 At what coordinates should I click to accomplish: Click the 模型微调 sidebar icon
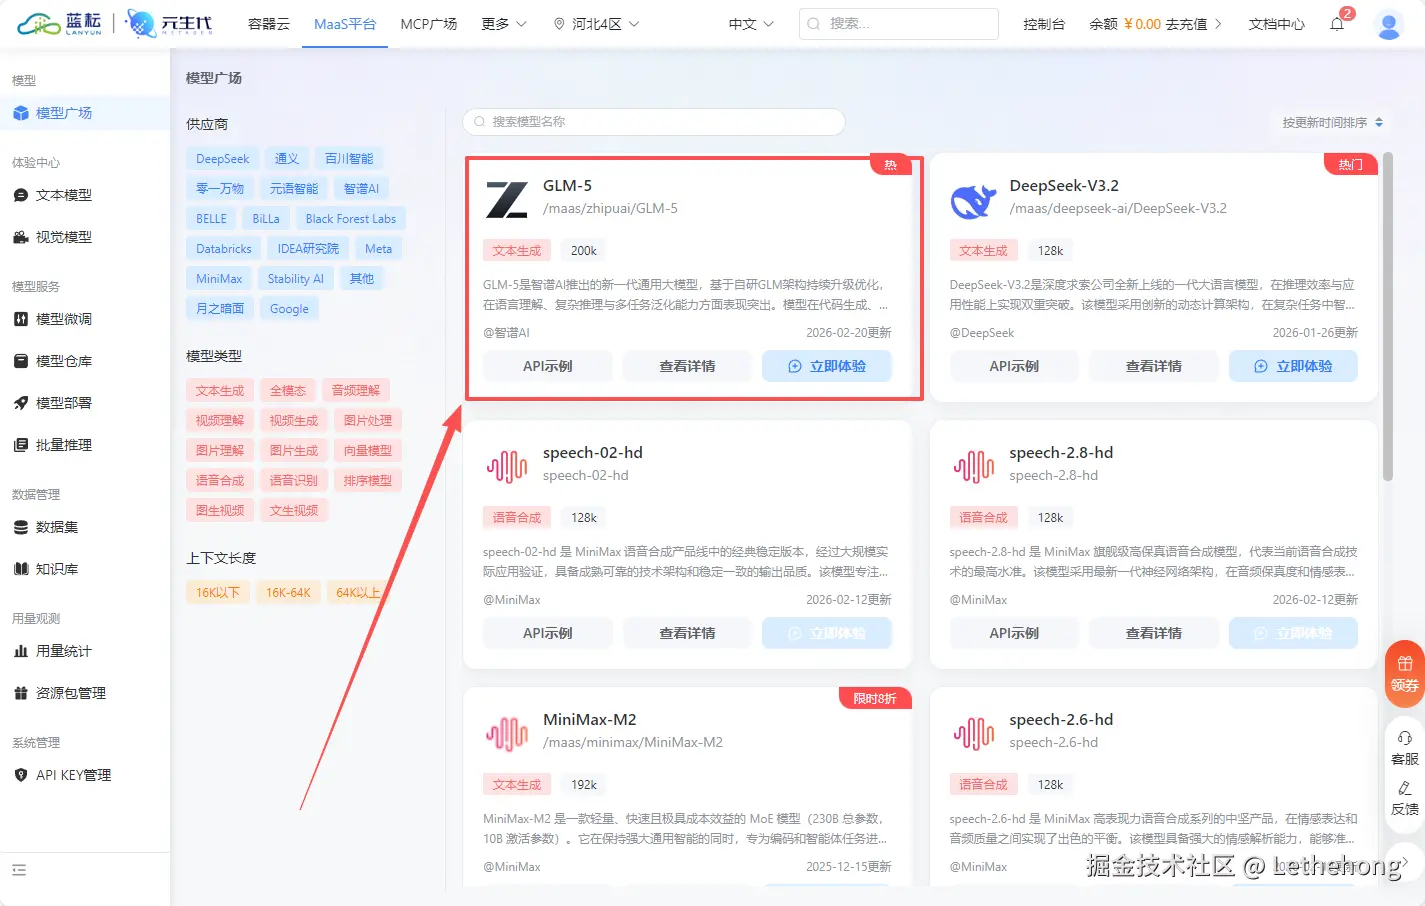coord(21,319)
